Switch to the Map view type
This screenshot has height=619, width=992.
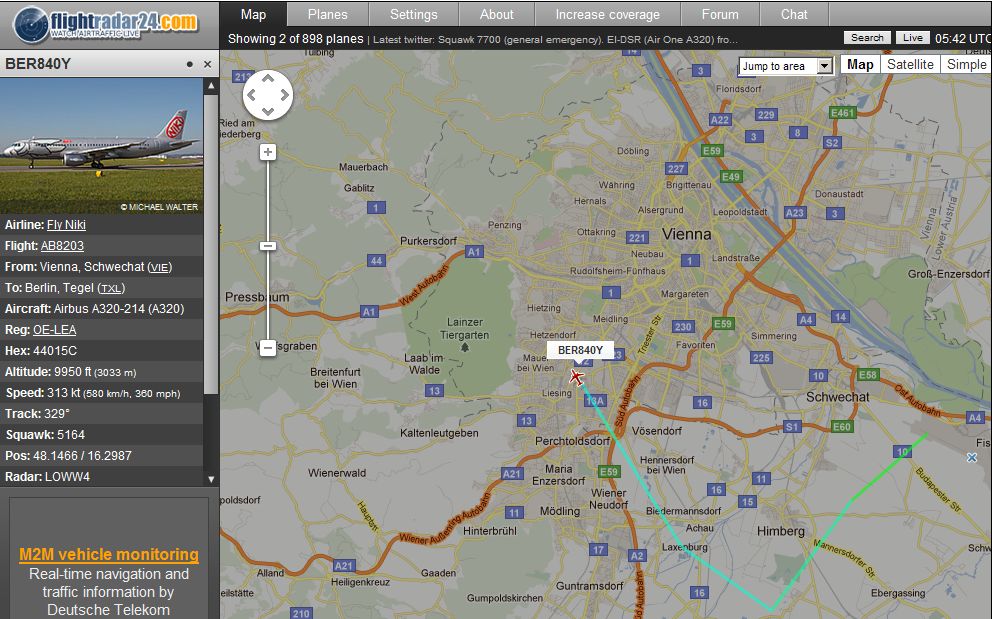[860, 65]
